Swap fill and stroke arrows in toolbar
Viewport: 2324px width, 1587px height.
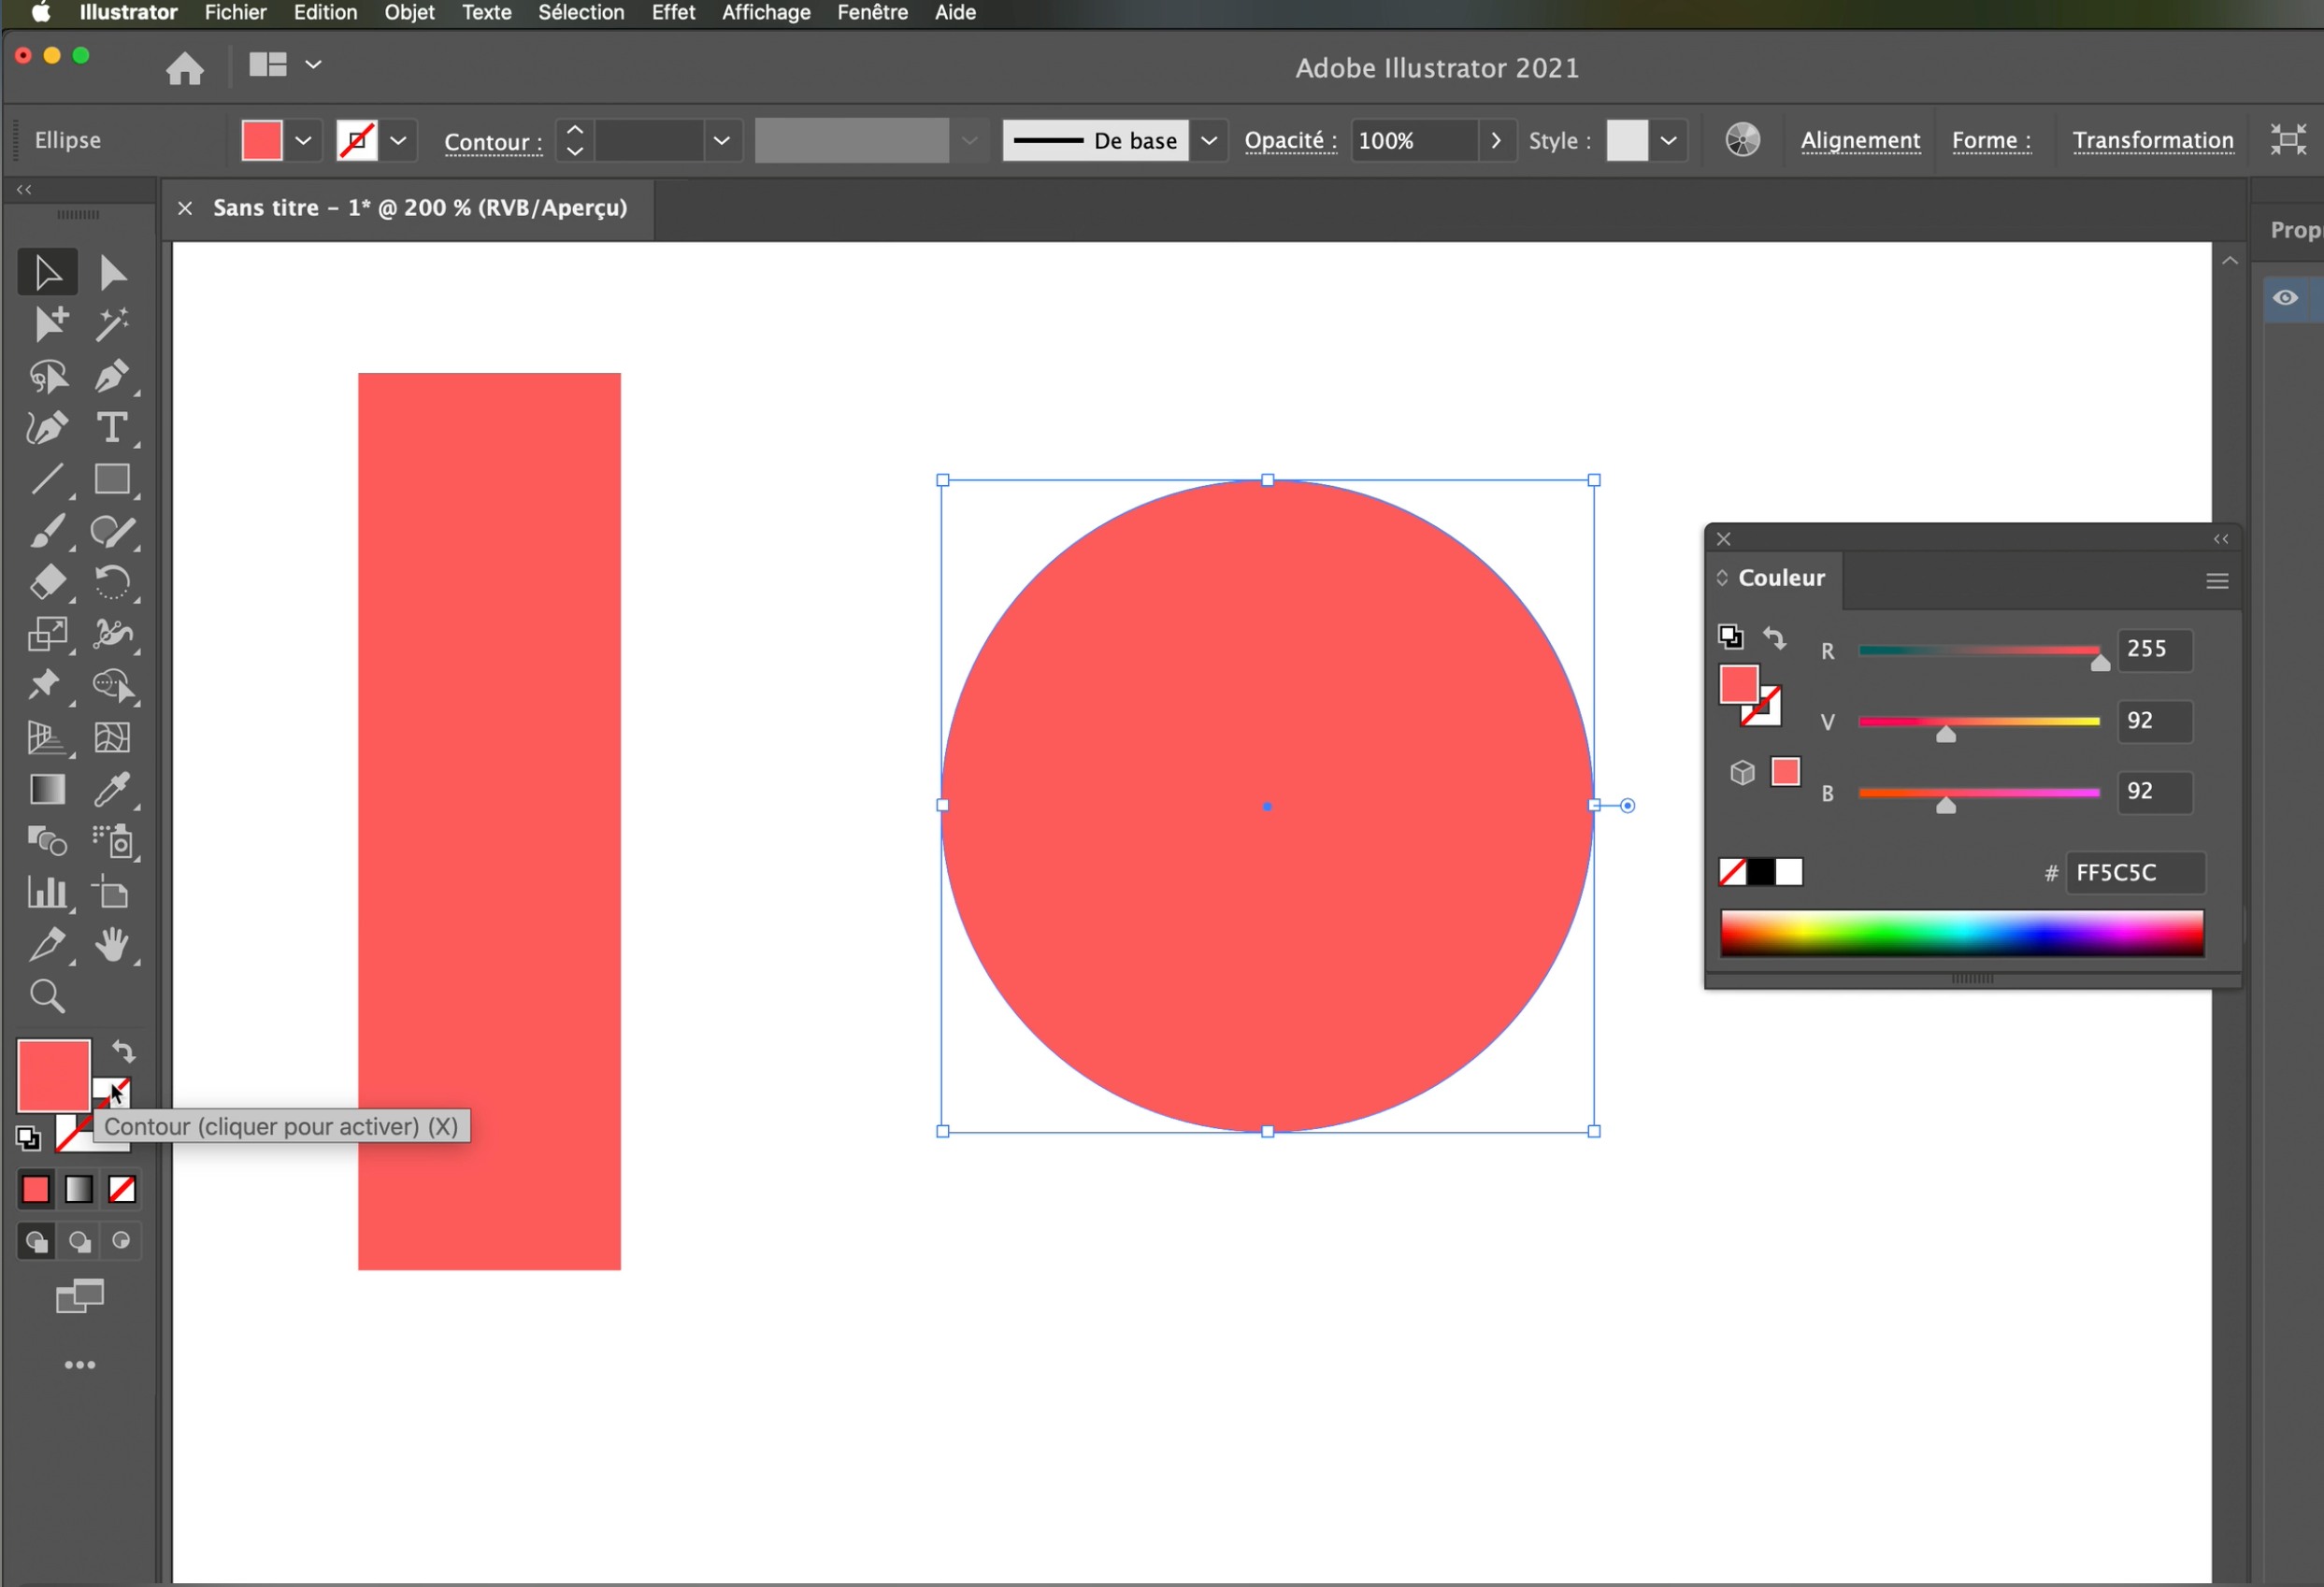[123, 1051]
